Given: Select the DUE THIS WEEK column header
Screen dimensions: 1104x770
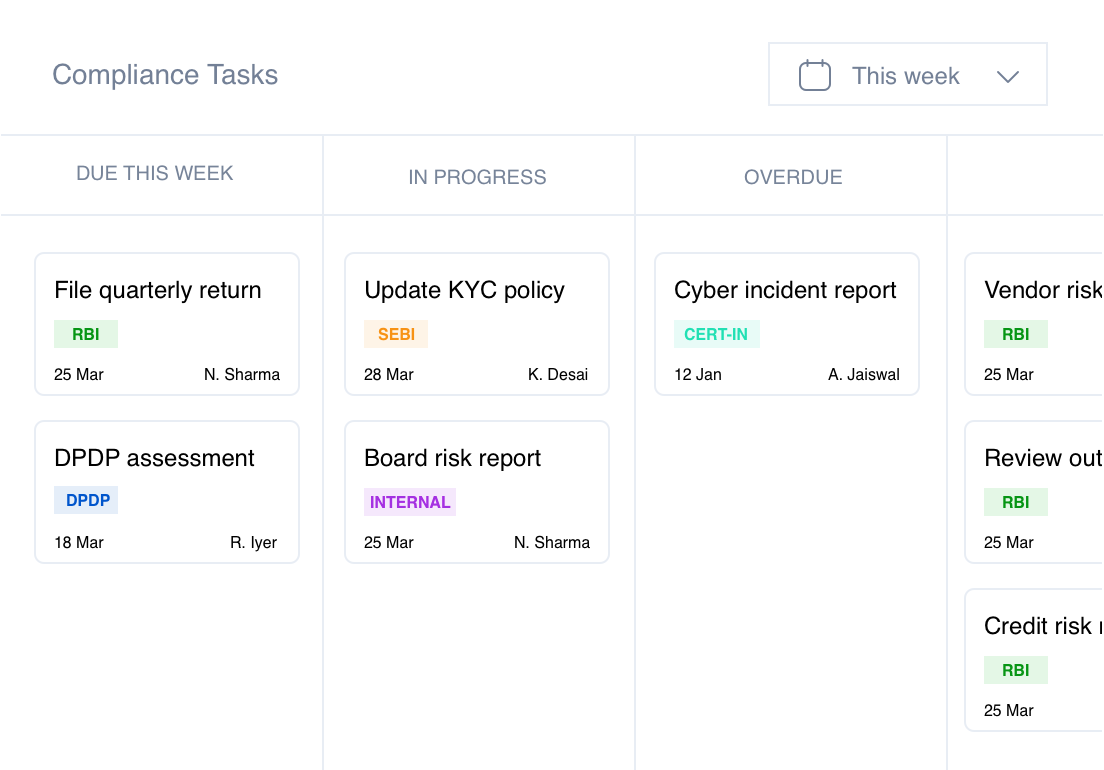Looking at the screenshot, I should (154, 173).
